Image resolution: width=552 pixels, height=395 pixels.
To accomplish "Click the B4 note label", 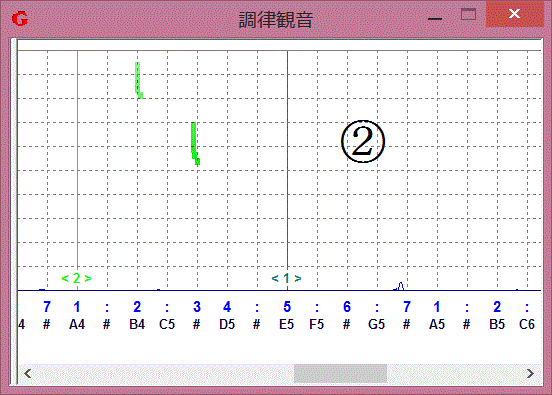I will coord(137,324).
